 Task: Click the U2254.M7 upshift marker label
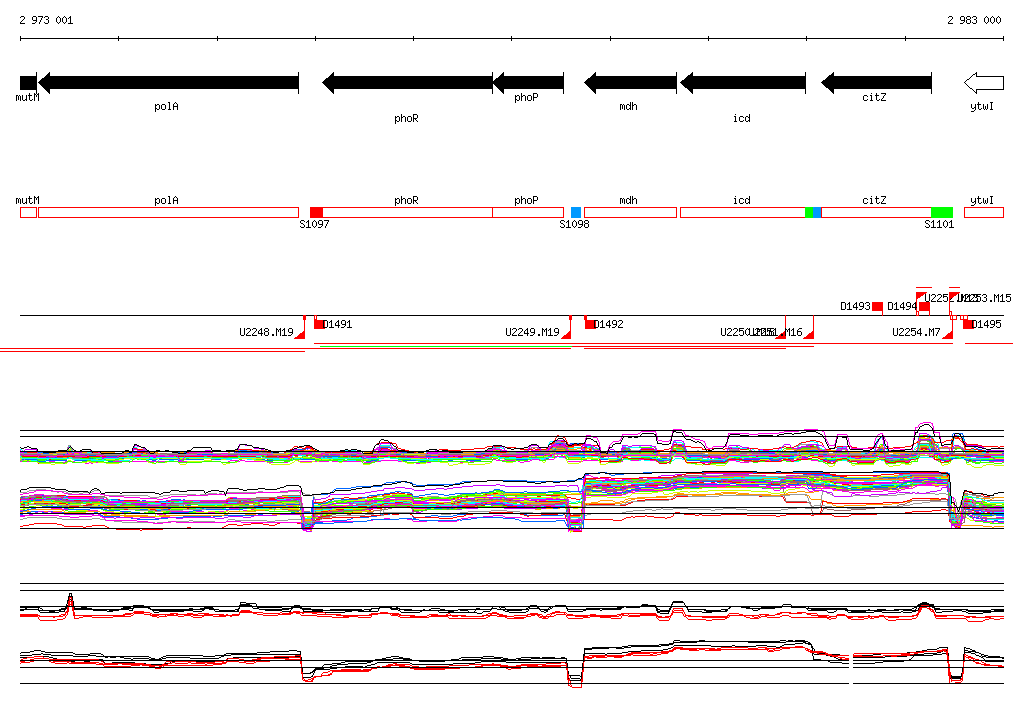click(916, 332)
